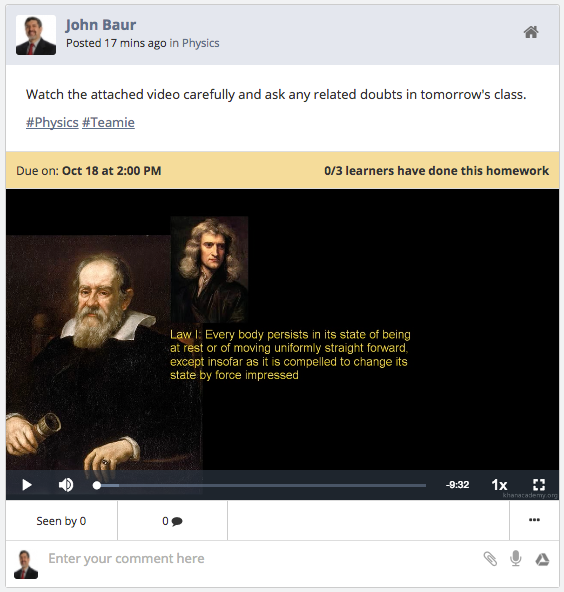Attach a file using the paperclip icon
Image resolution: width=564 pixels, height=592 pixels.
pos(490,559)
